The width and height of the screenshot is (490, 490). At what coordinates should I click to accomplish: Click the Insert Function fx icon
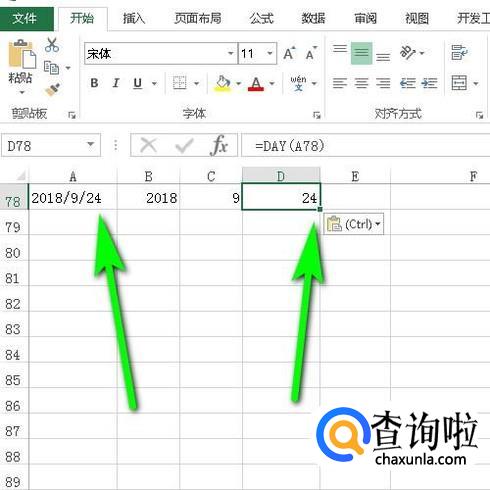pyautogui.click(x=219, y=145)
